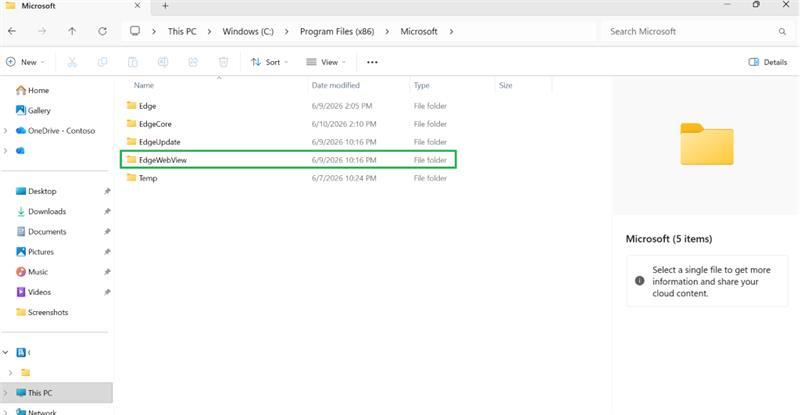
Task: Click the info icon in details pane
Action: click(639, 281)
